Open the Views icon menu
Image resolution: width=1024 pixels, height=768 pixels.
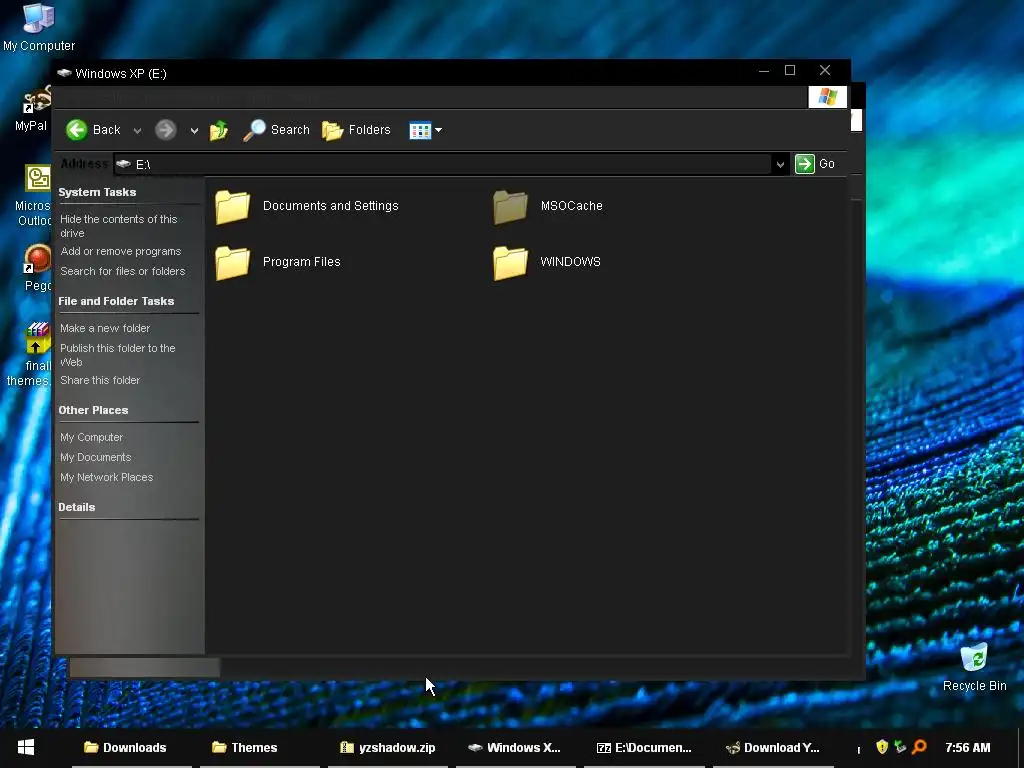[420, 131]
